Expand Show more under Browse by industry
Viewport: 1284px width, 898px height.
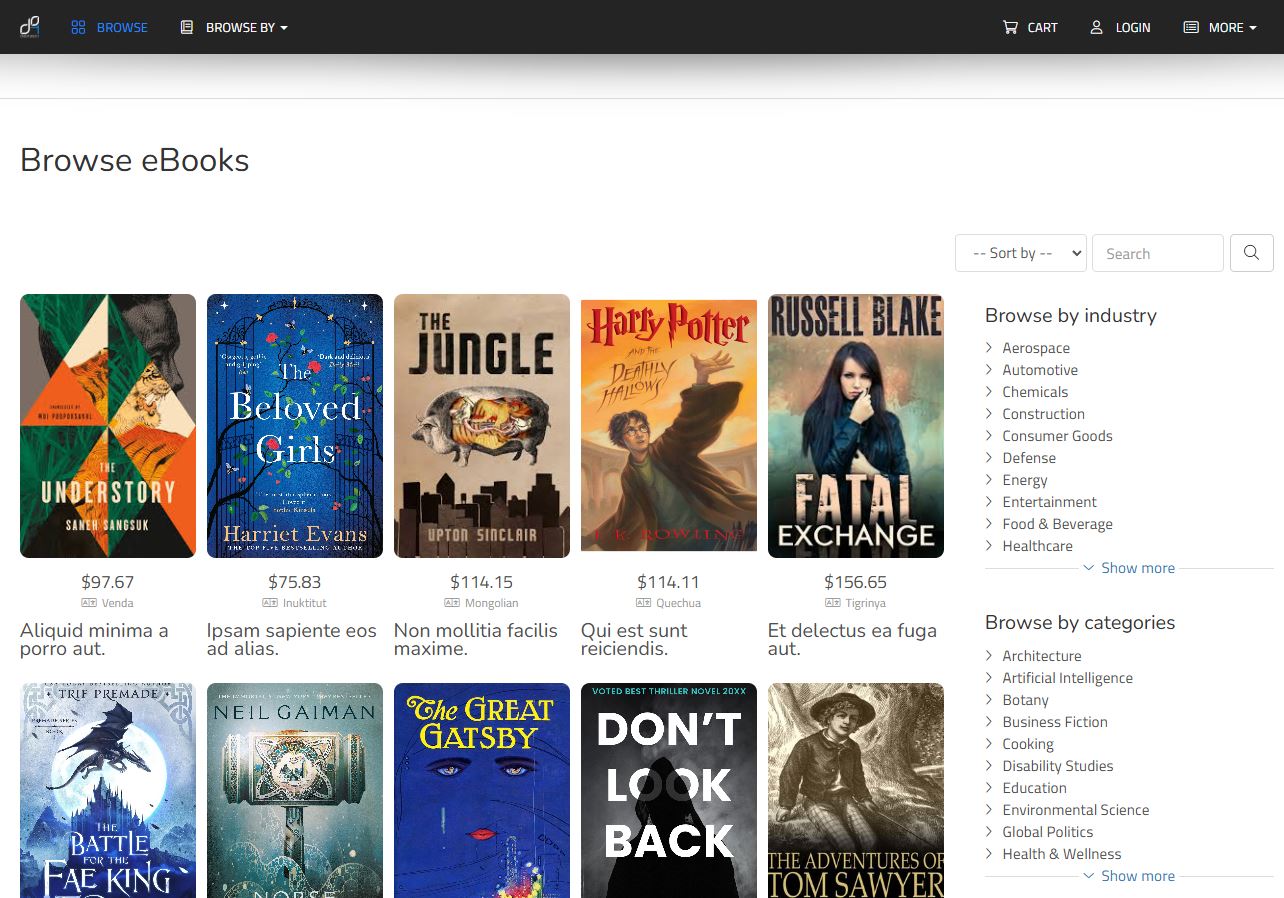[1129, 567]
